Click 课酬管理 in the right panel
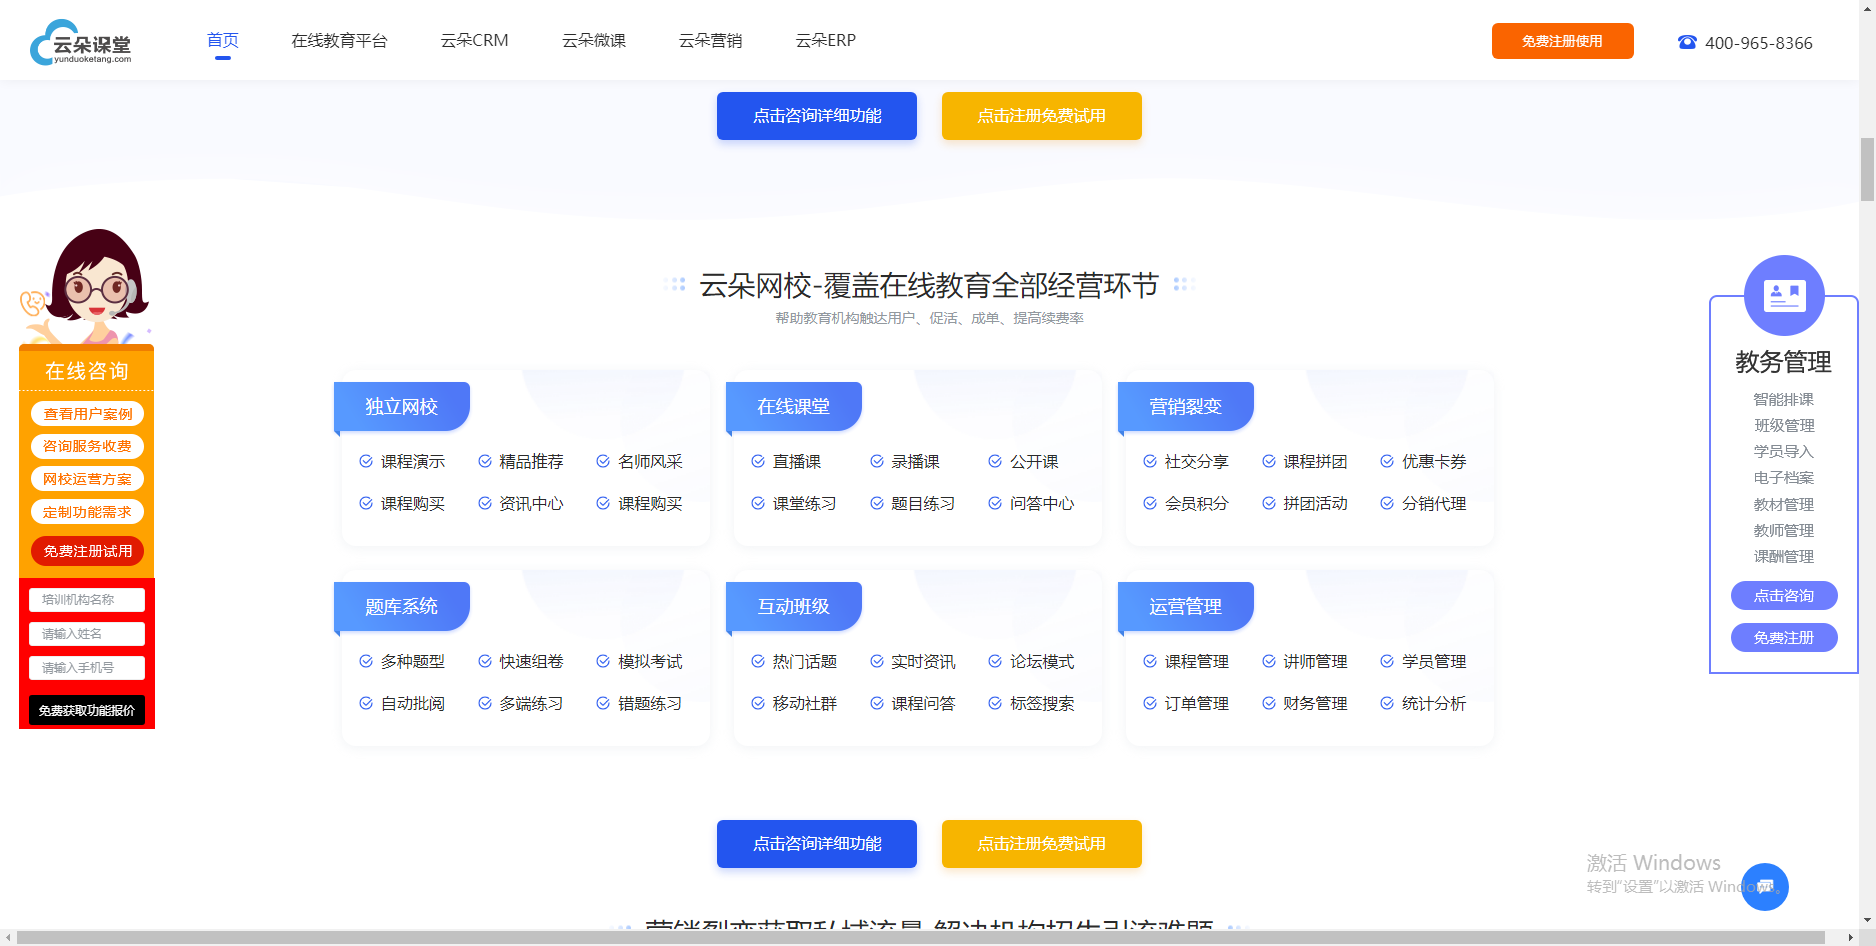 [1784, 557]
